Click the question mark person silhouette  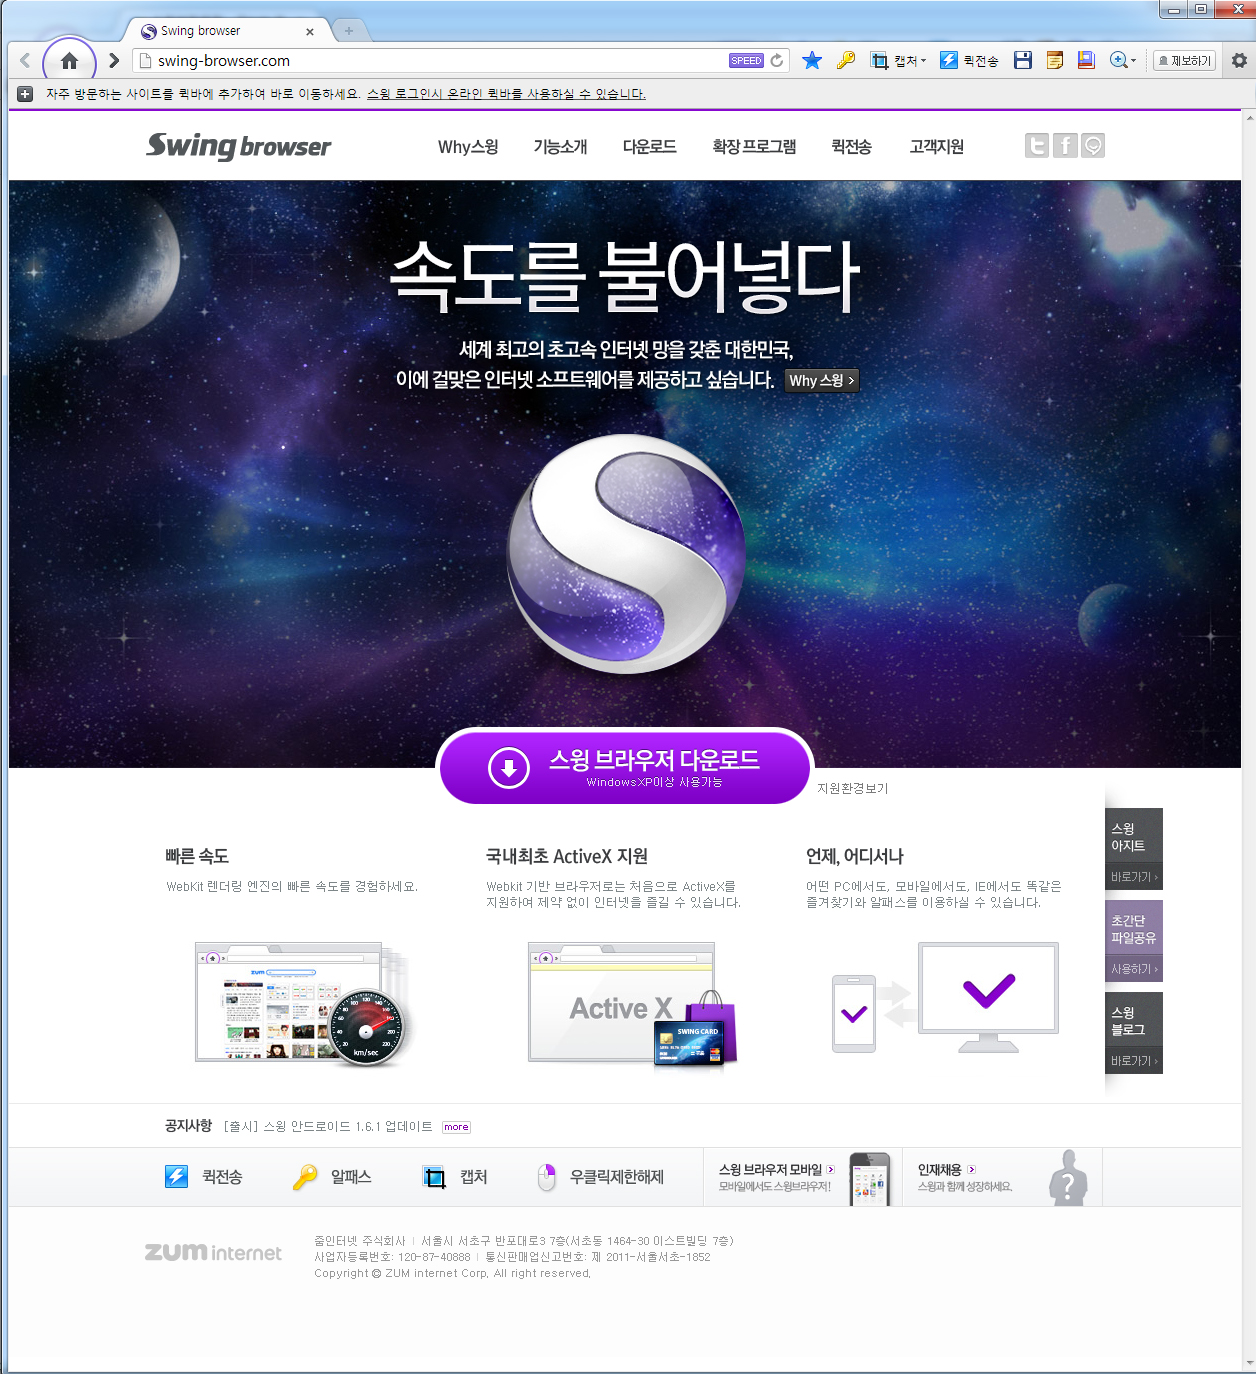(1068, 1178)
